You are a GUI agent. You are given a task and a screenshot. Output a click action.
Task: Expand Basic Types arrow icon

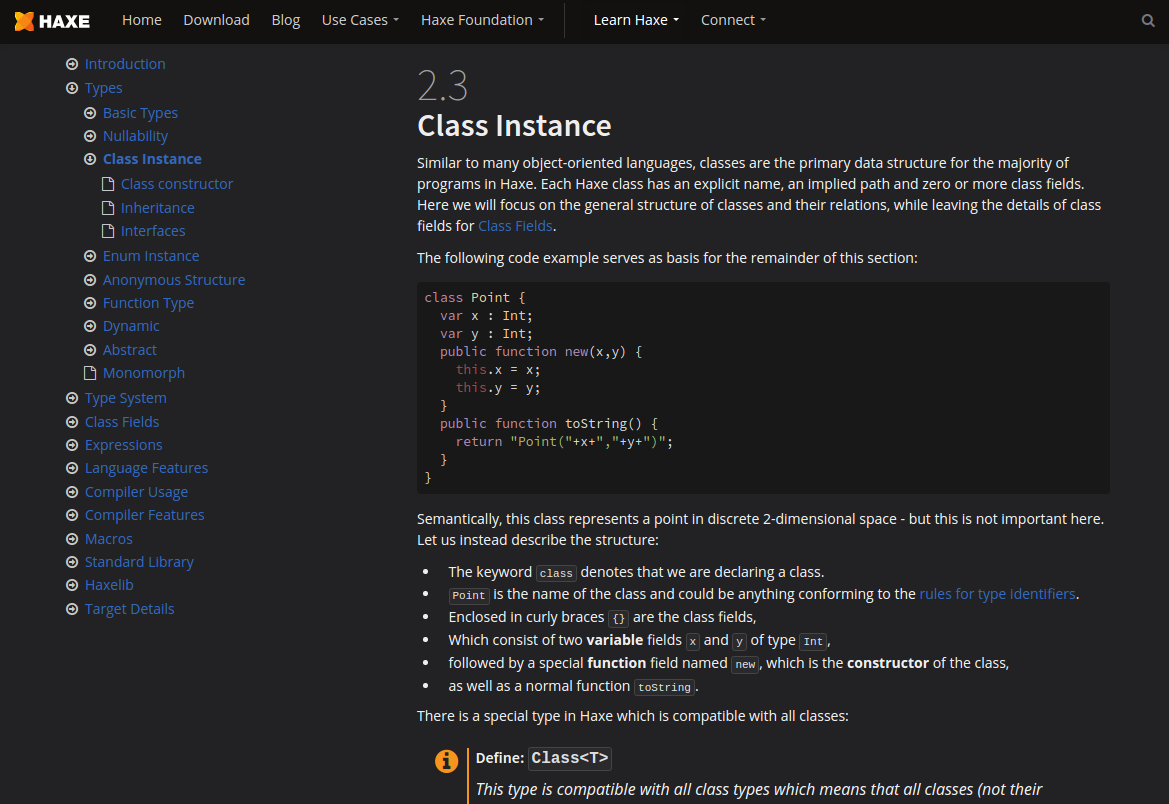pos(90,113)
